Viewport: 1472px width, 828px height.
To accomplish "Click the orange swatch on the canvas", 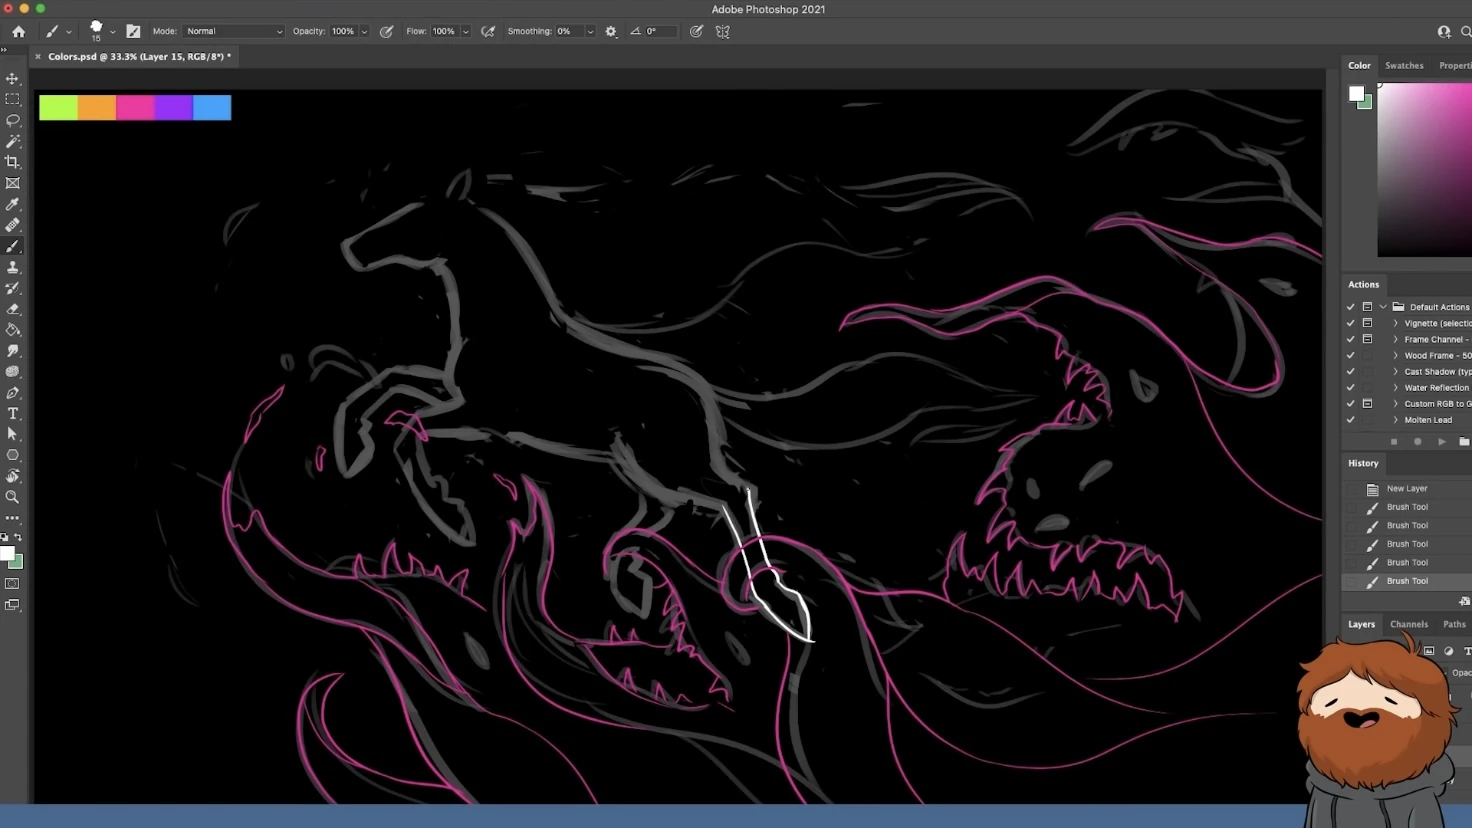I will 97,107.
